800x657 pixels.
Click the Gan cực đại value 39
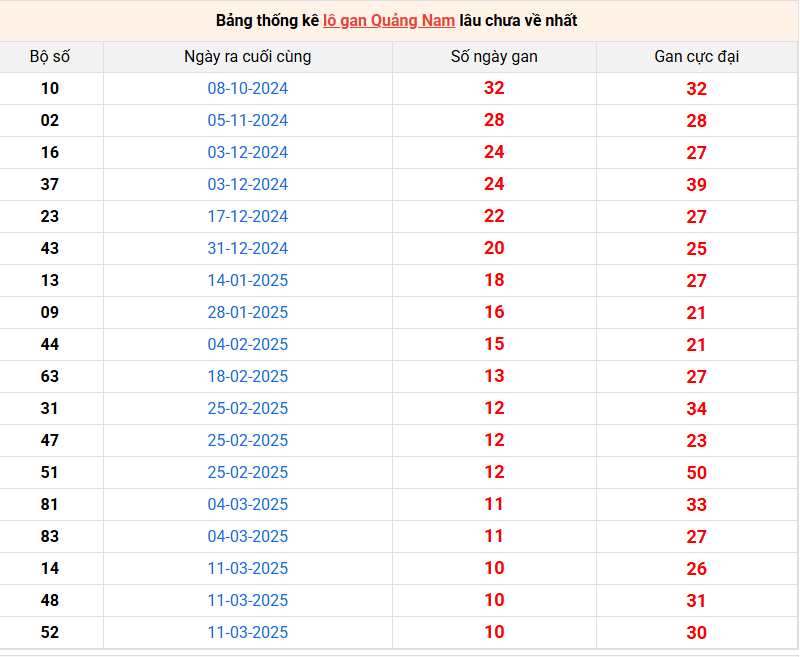coord(697,185)
